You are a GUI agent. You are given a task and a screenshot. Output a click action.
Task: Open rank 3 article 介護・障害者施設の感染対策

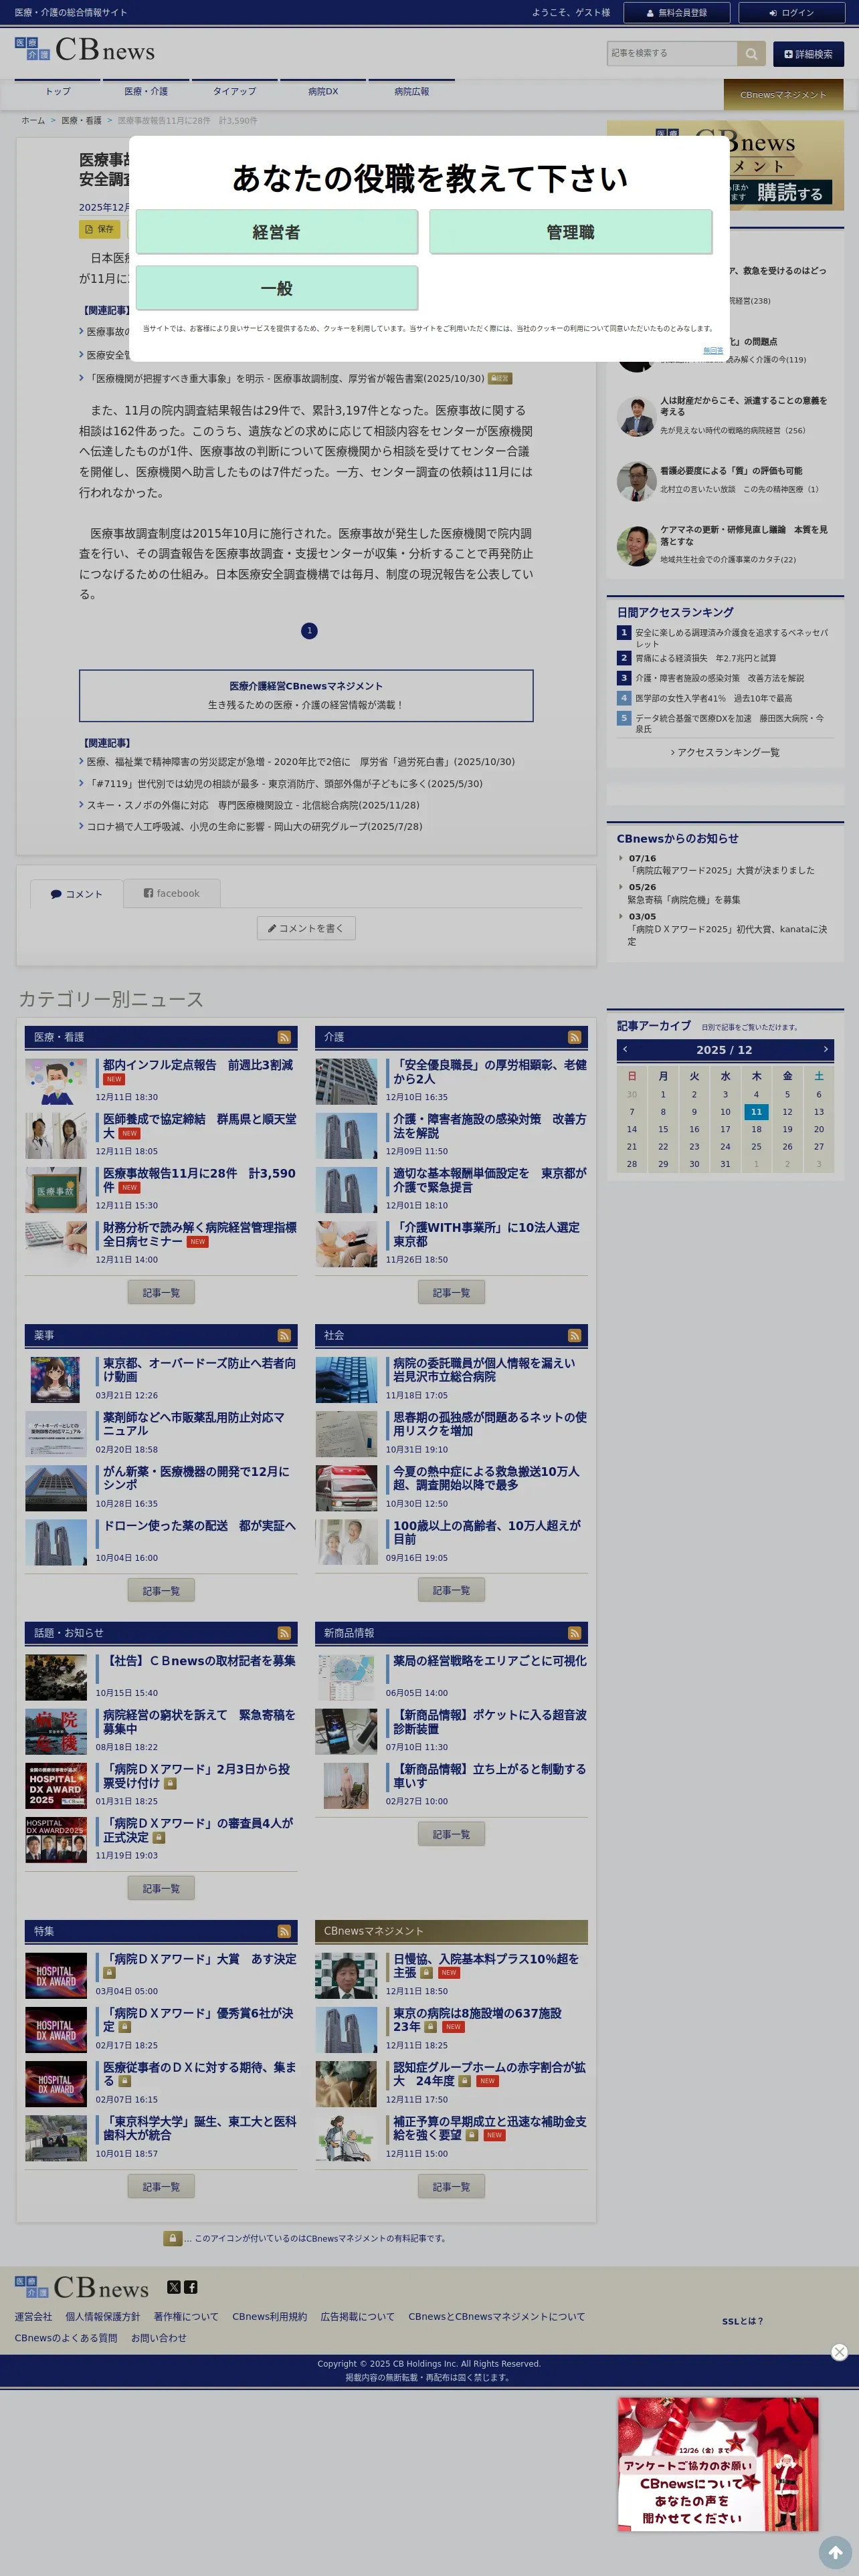point(719,678)
